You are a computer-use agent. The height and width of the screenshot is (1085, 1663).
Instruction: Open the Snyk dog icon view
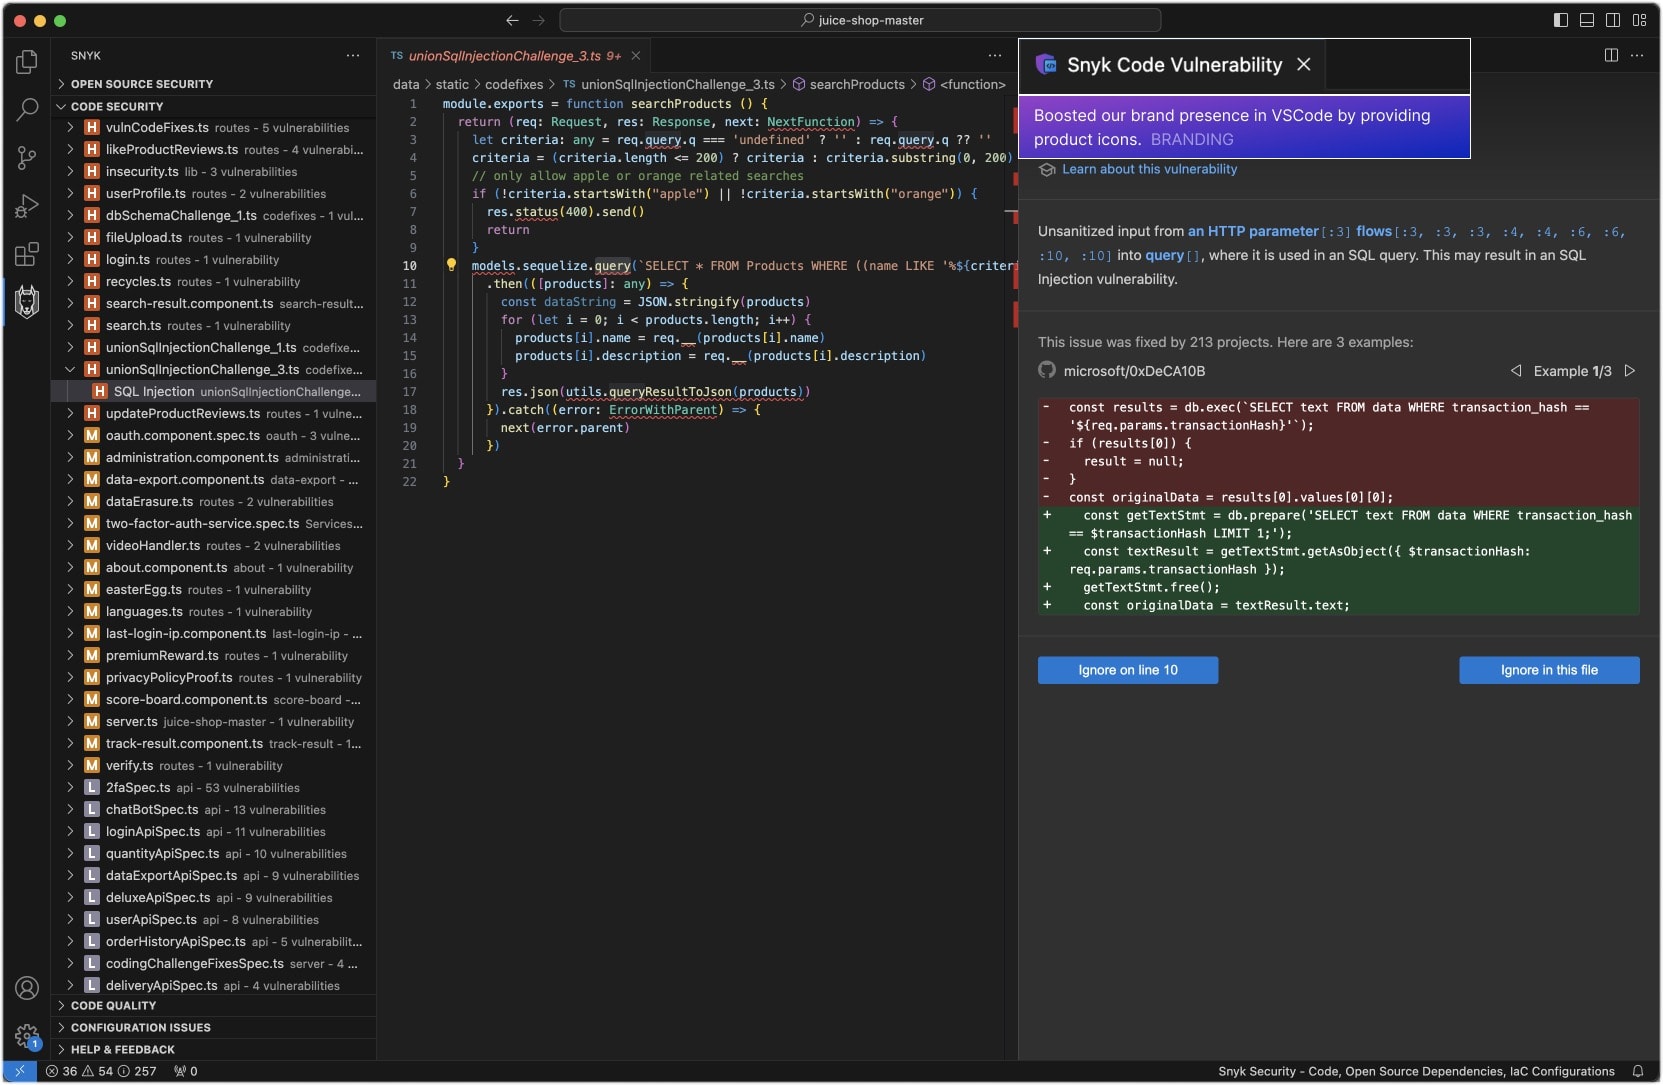[27, 301]
